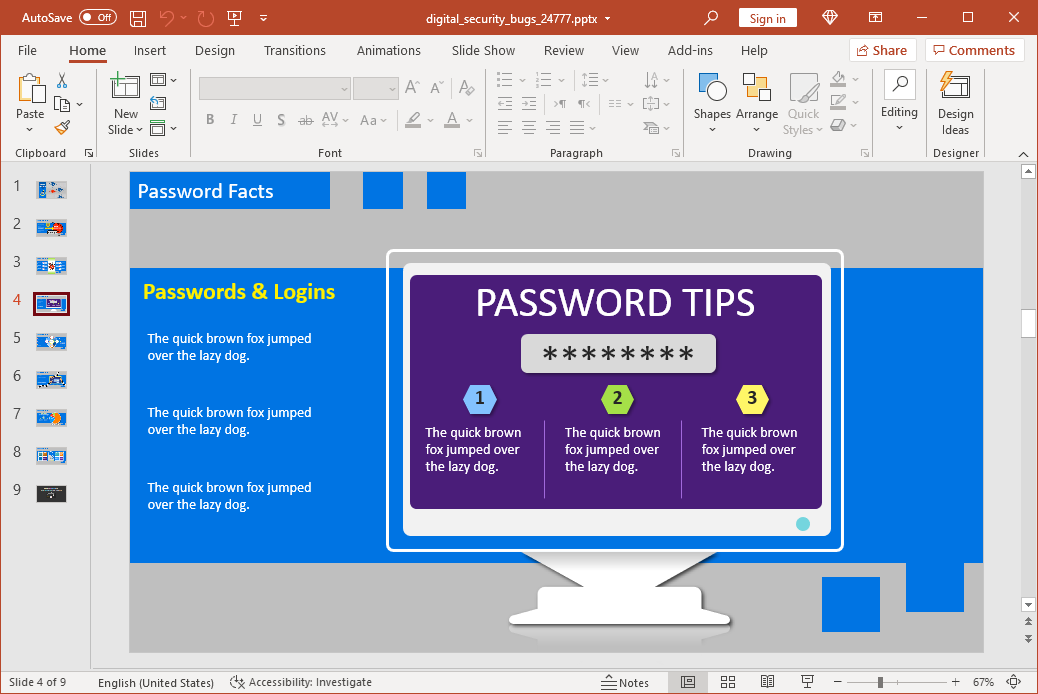
Task: Start Slide Show from status bar
Action: (807, 682)
